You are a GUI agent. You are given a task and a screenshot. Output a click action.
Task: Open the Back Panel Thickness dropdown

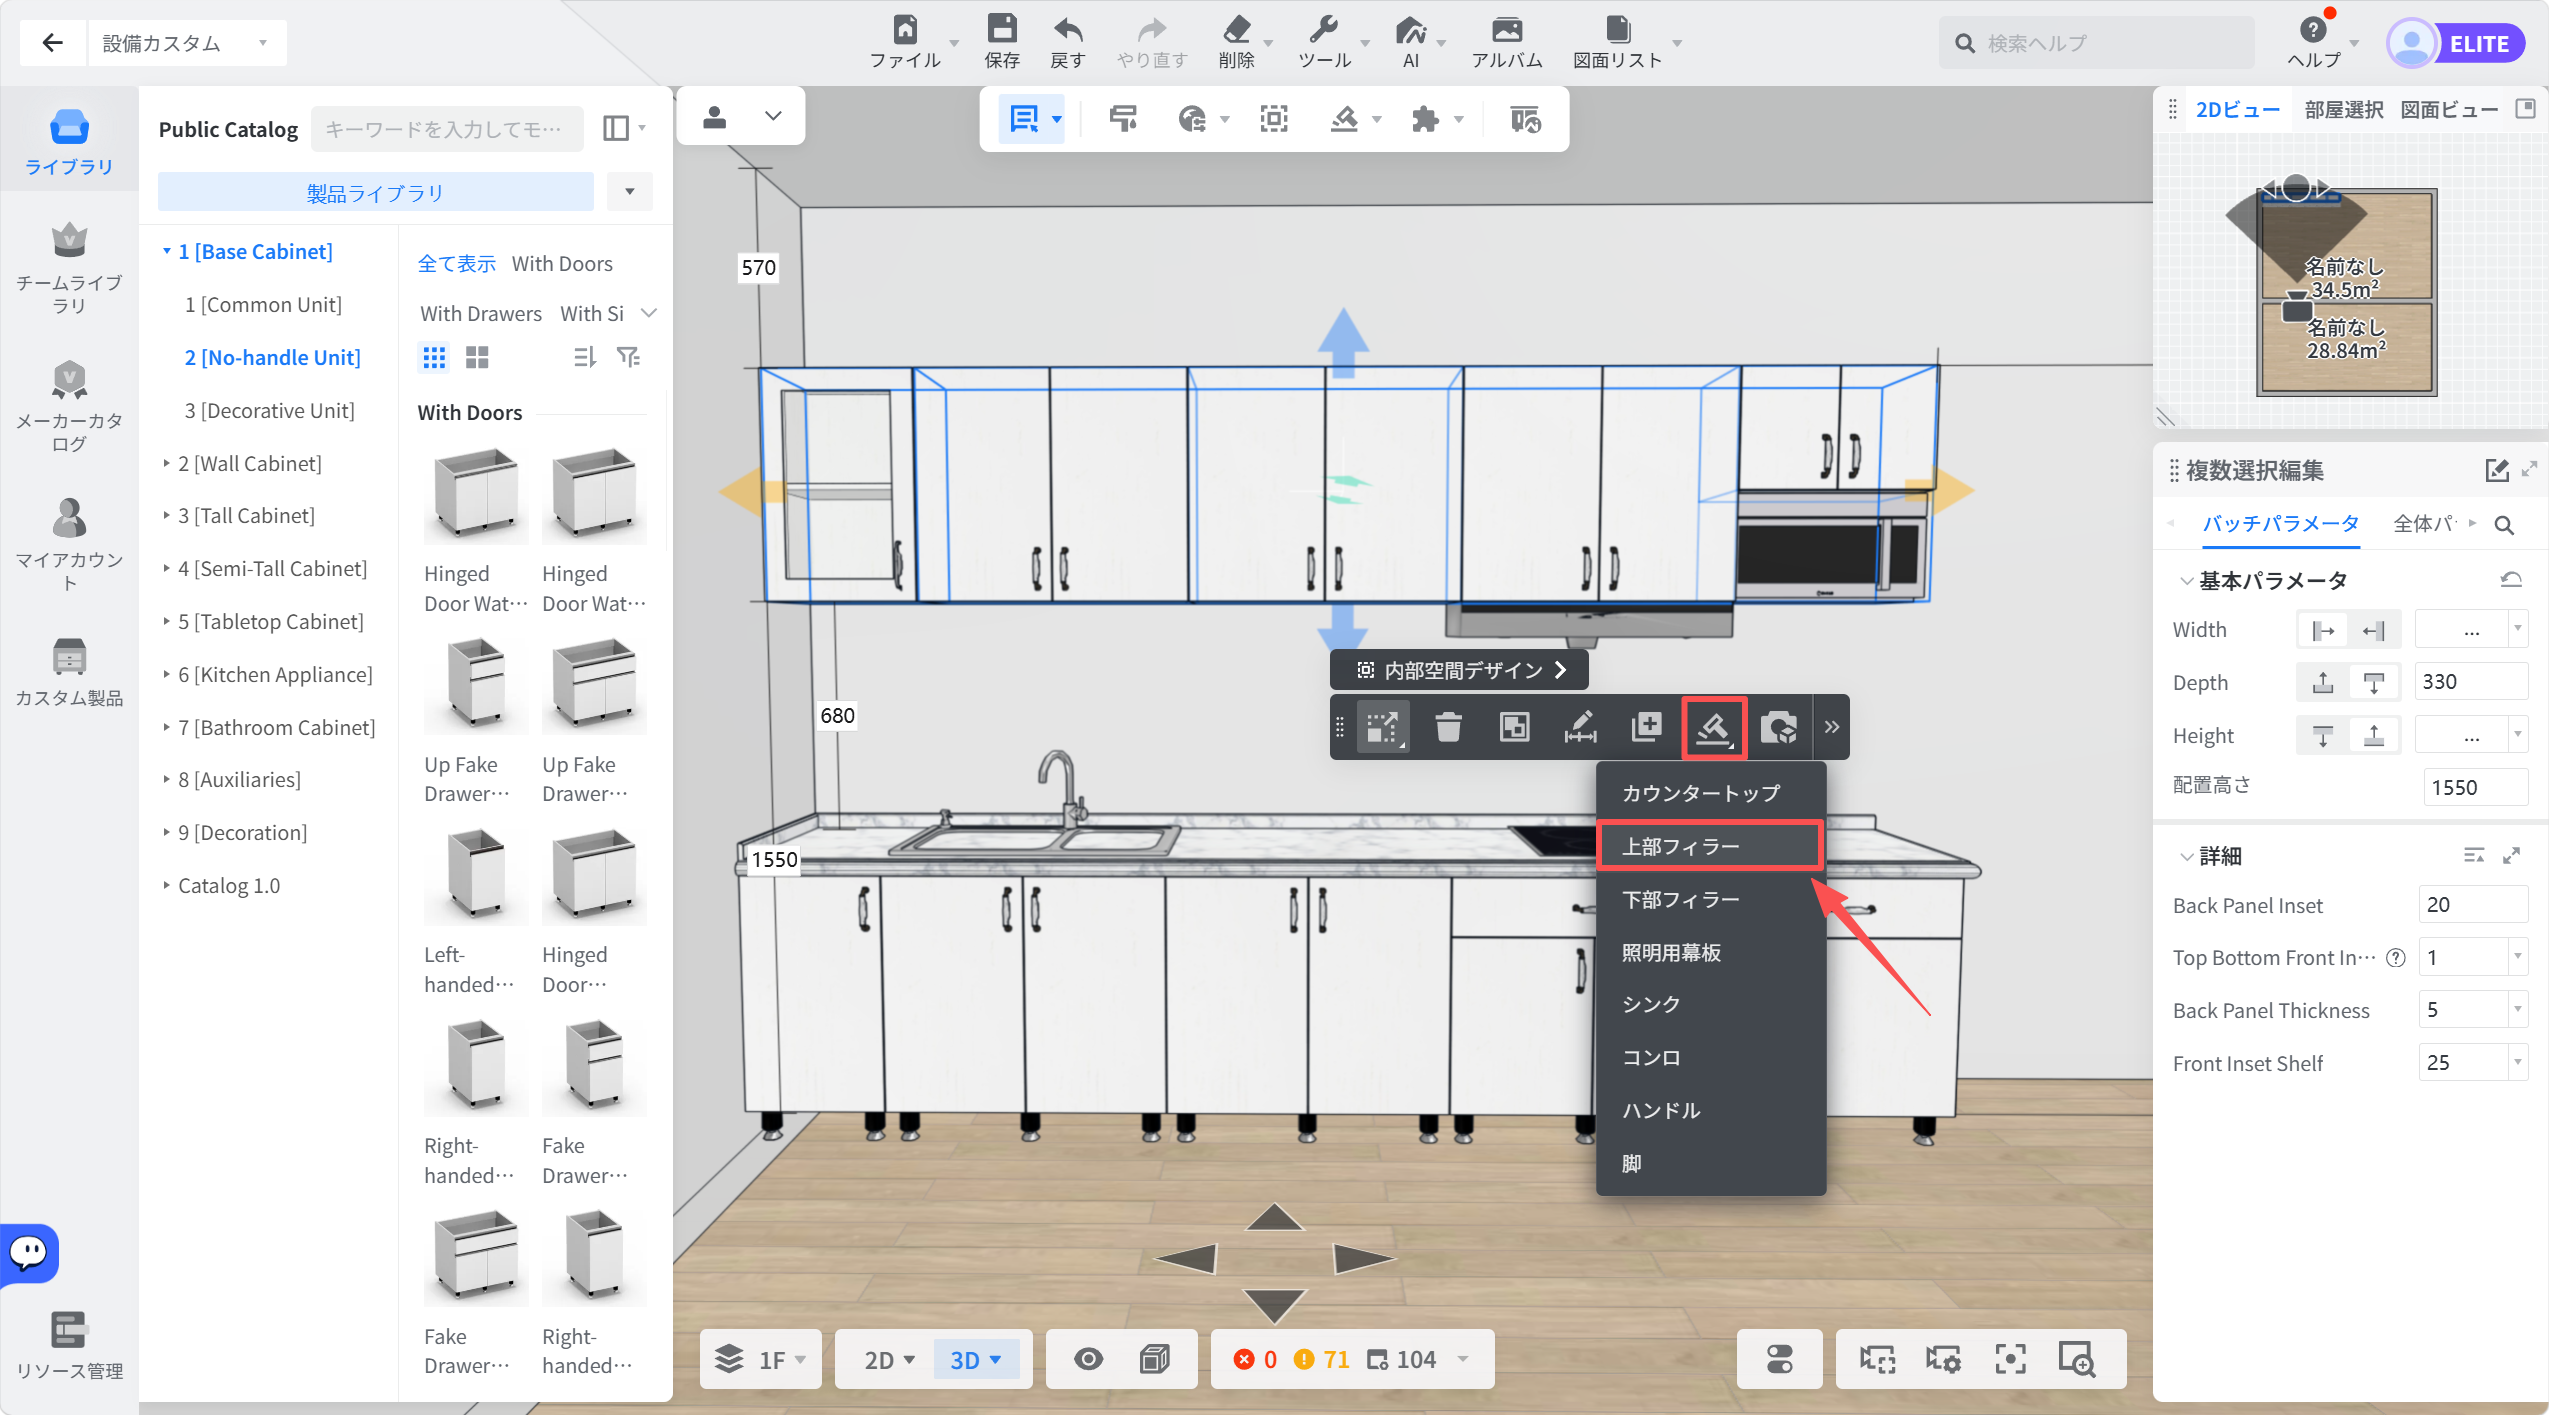click(x=2518, y=1010)
